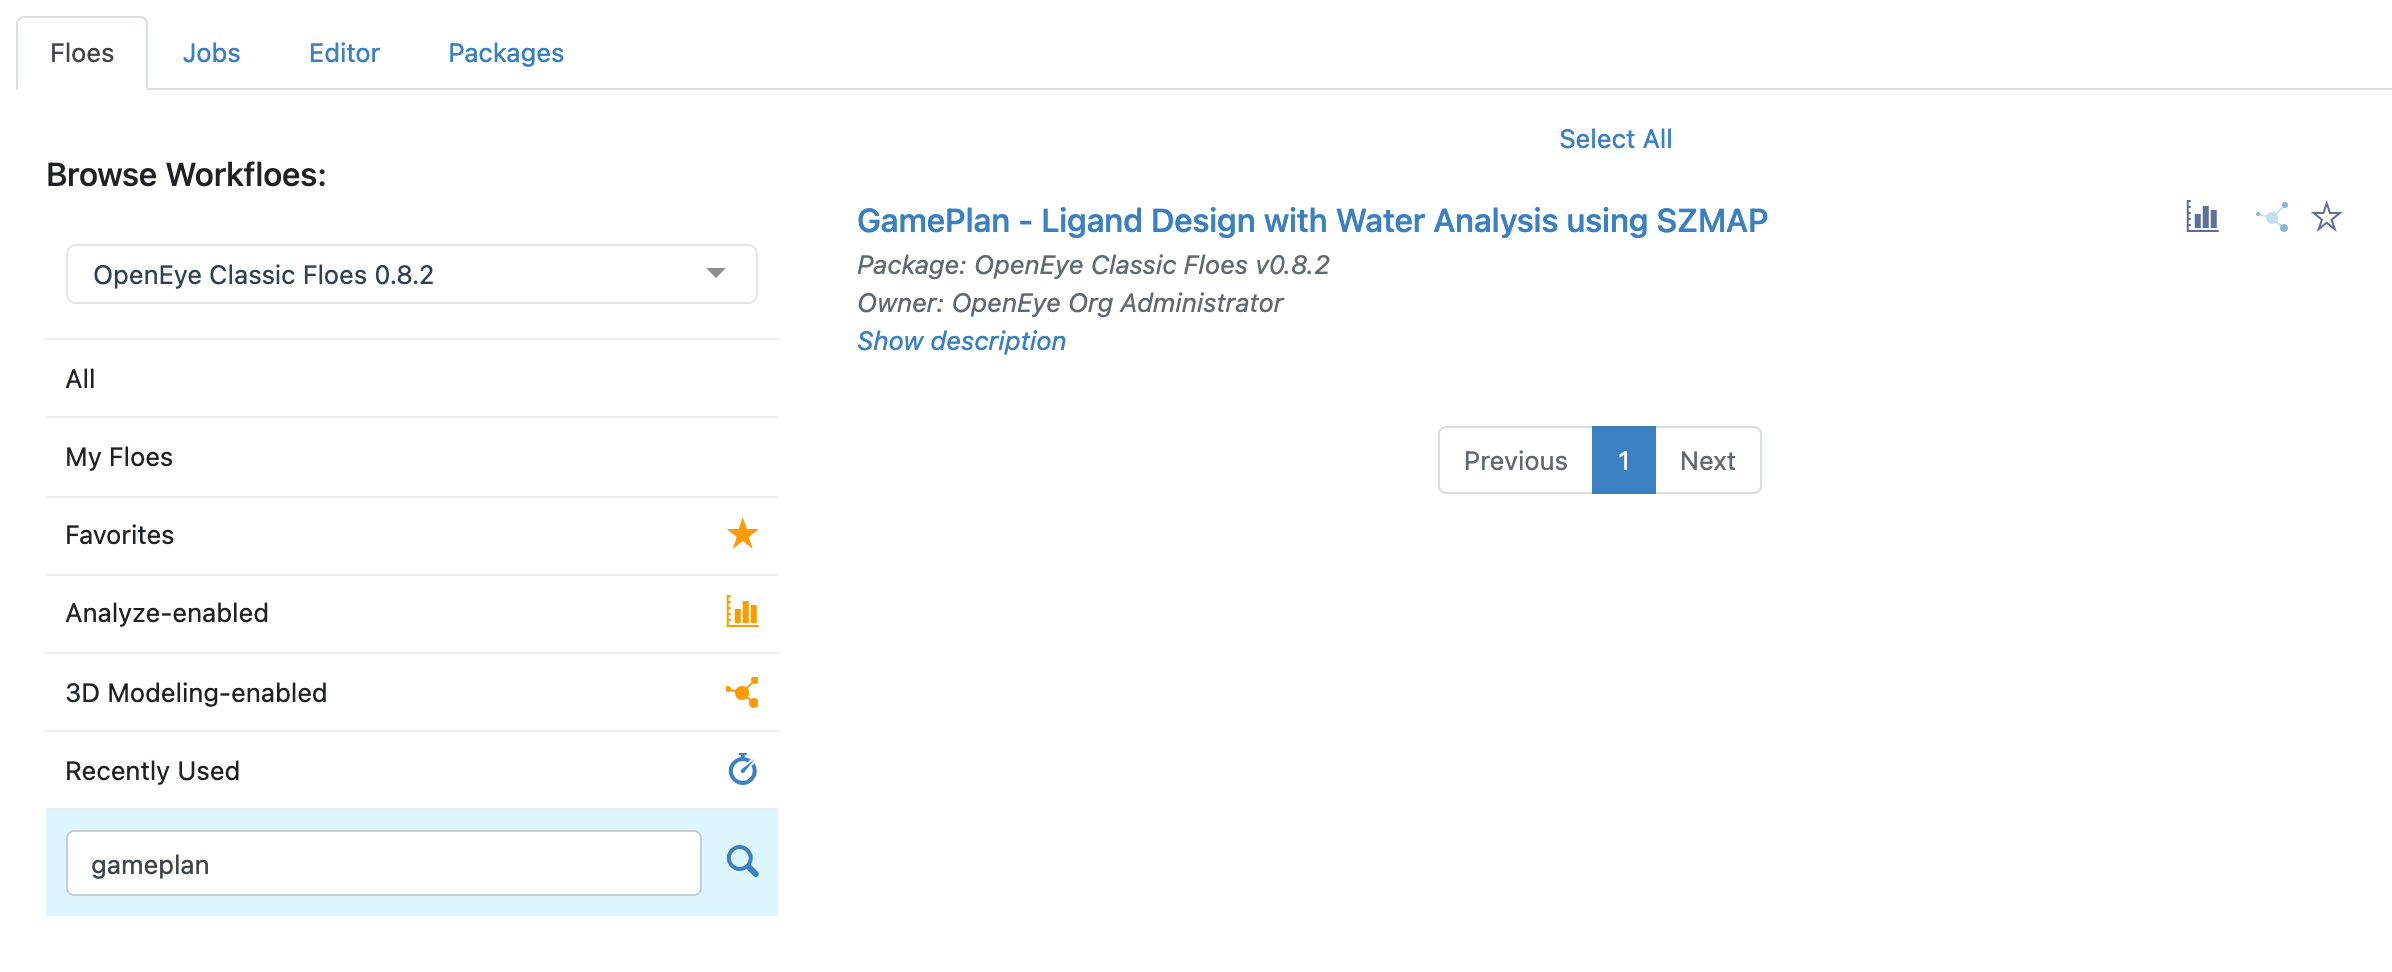Viewport: 2392px width, 972px height.
Task: Click the molecule icon beside 3D Modeling-enabled
Action: tap(742, 692)
